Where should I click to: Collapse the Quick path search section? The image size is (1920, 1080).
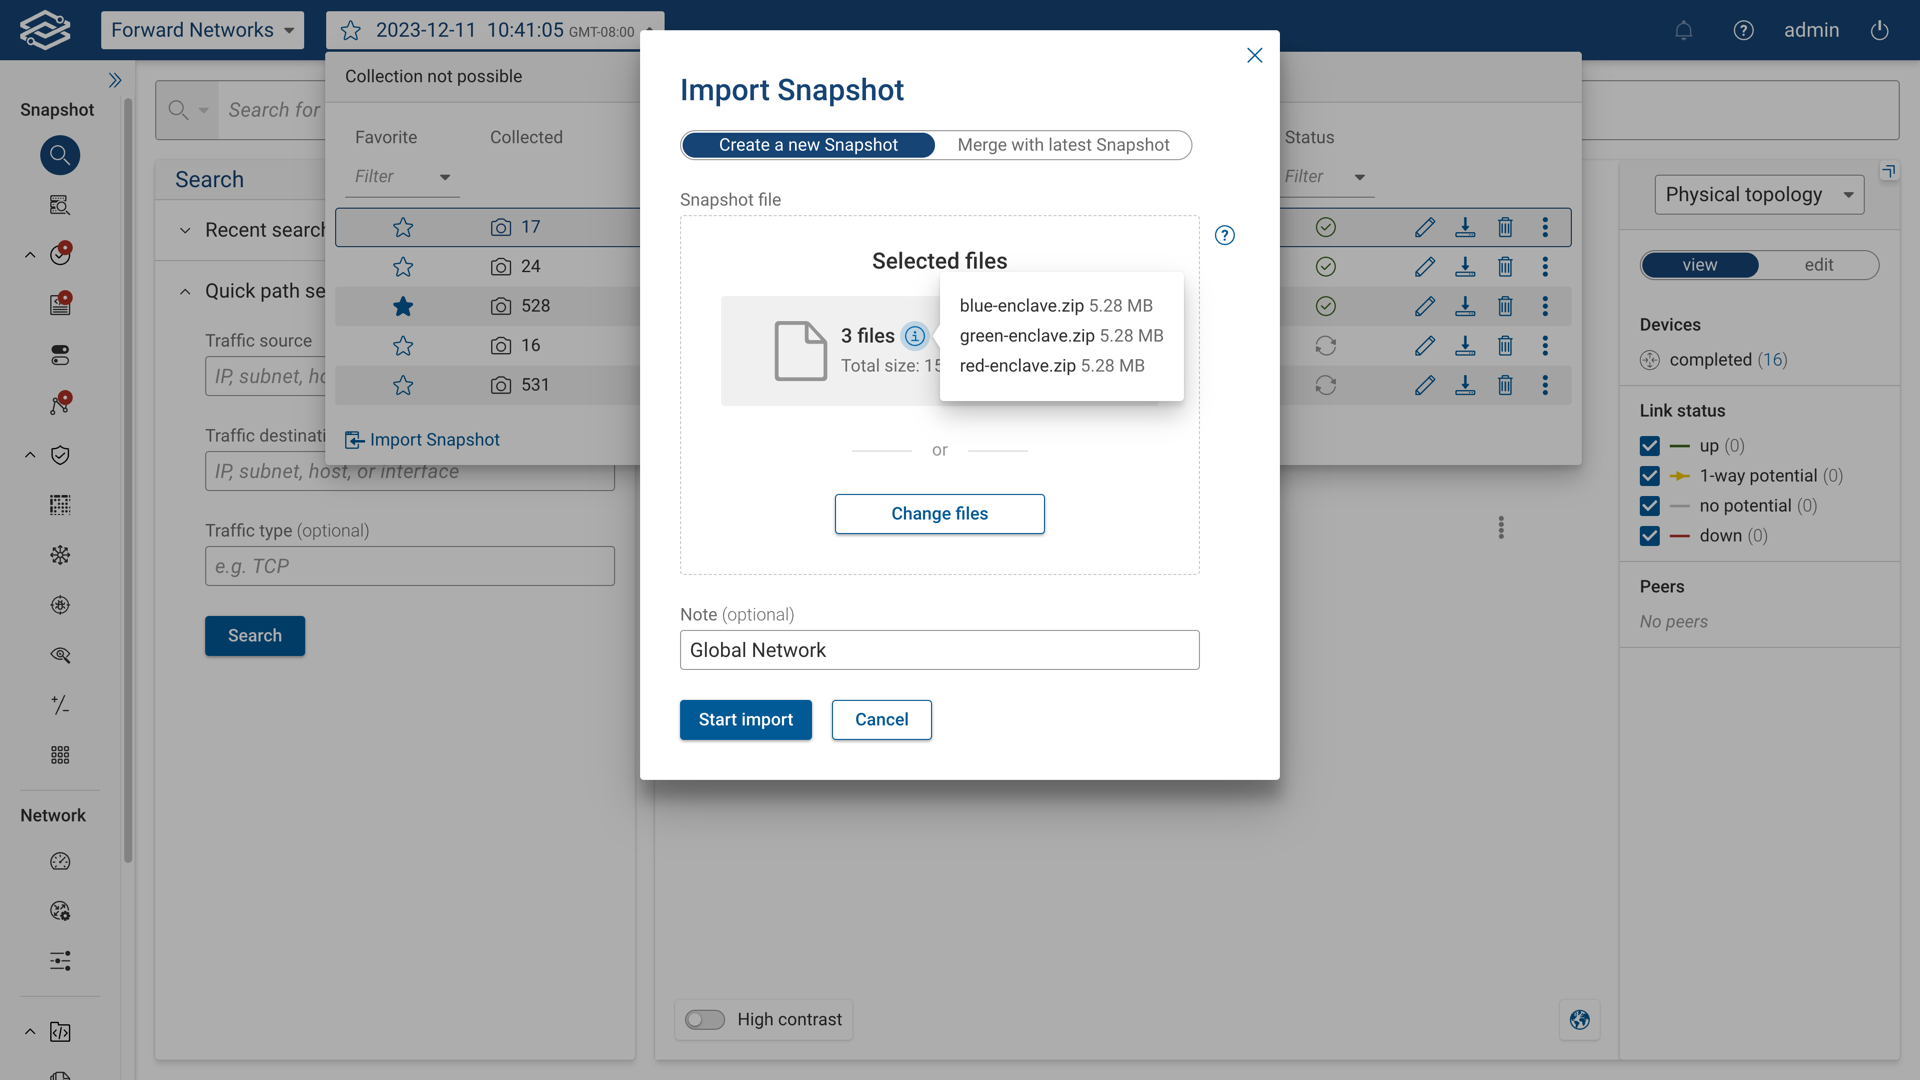pos(184,291)
